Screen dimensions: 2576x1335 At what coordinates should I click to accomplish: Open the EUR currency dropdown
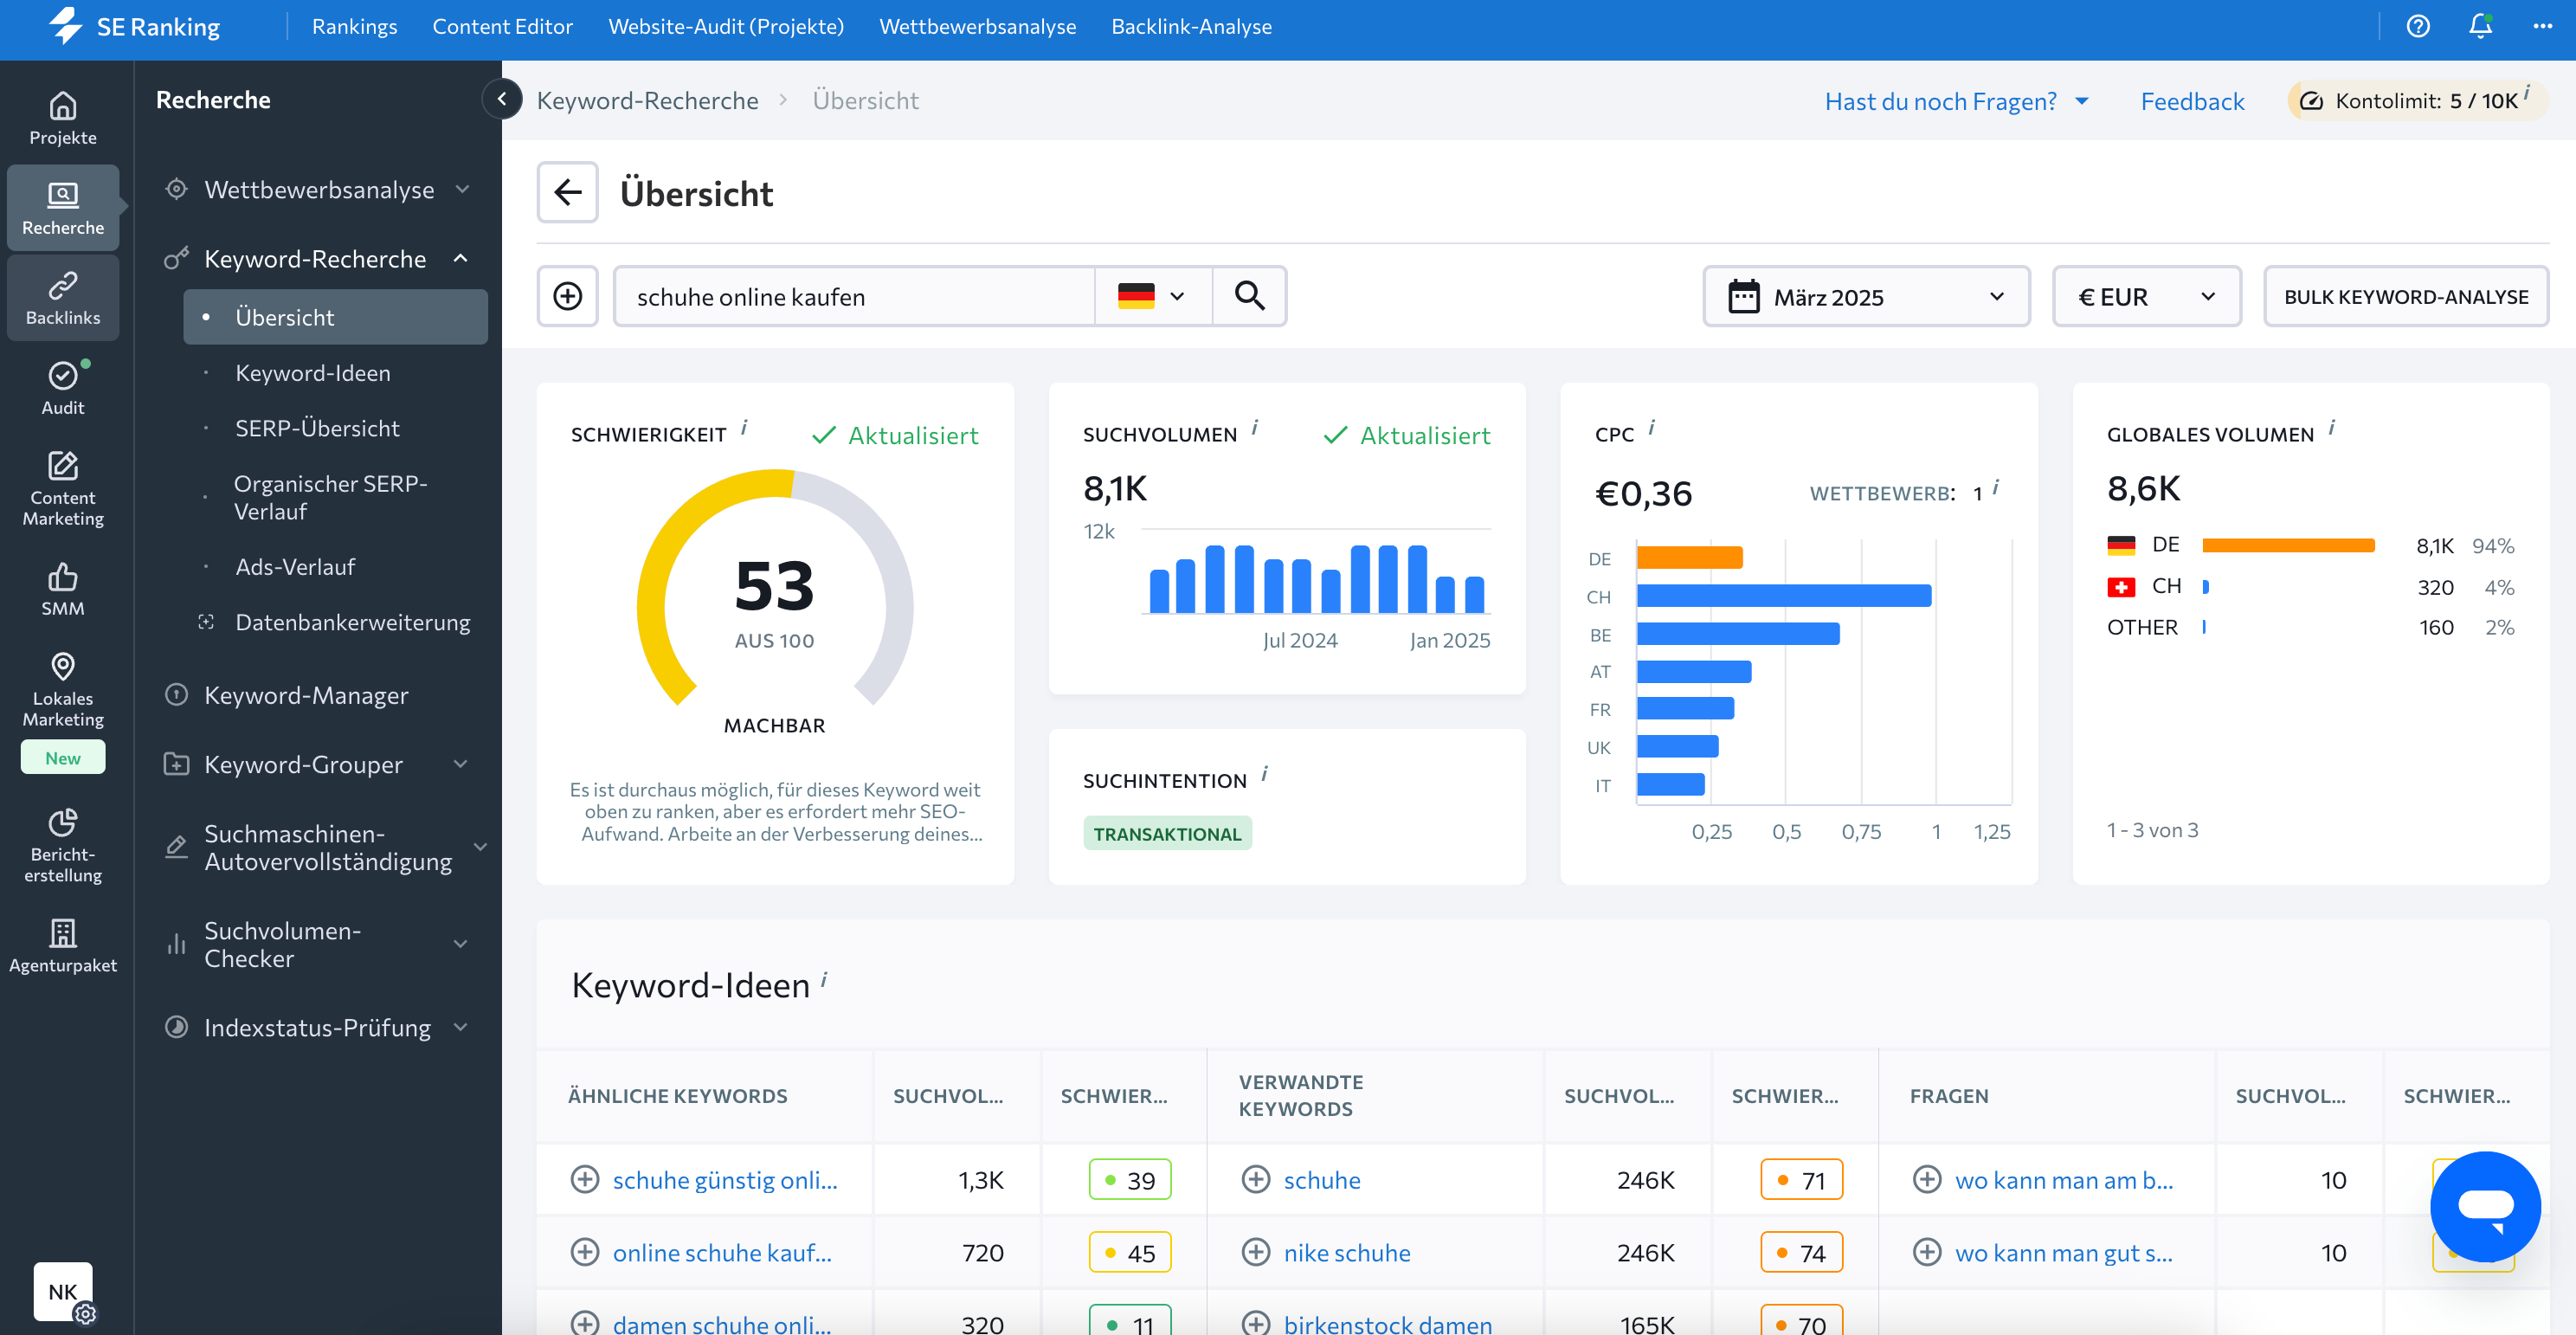[2146, 296]
